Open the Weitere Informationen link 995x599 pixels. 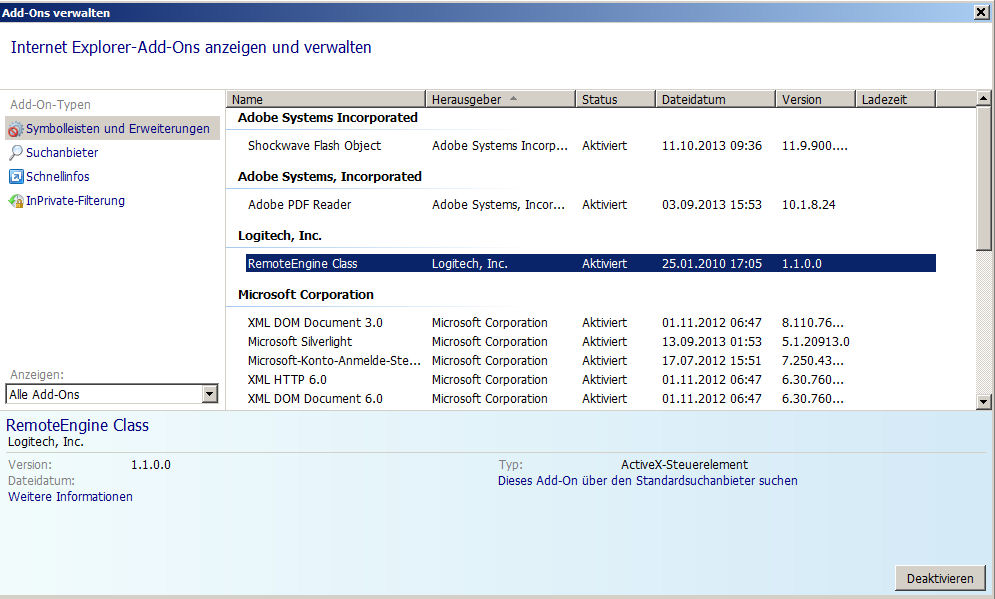(x=70, y=497)
